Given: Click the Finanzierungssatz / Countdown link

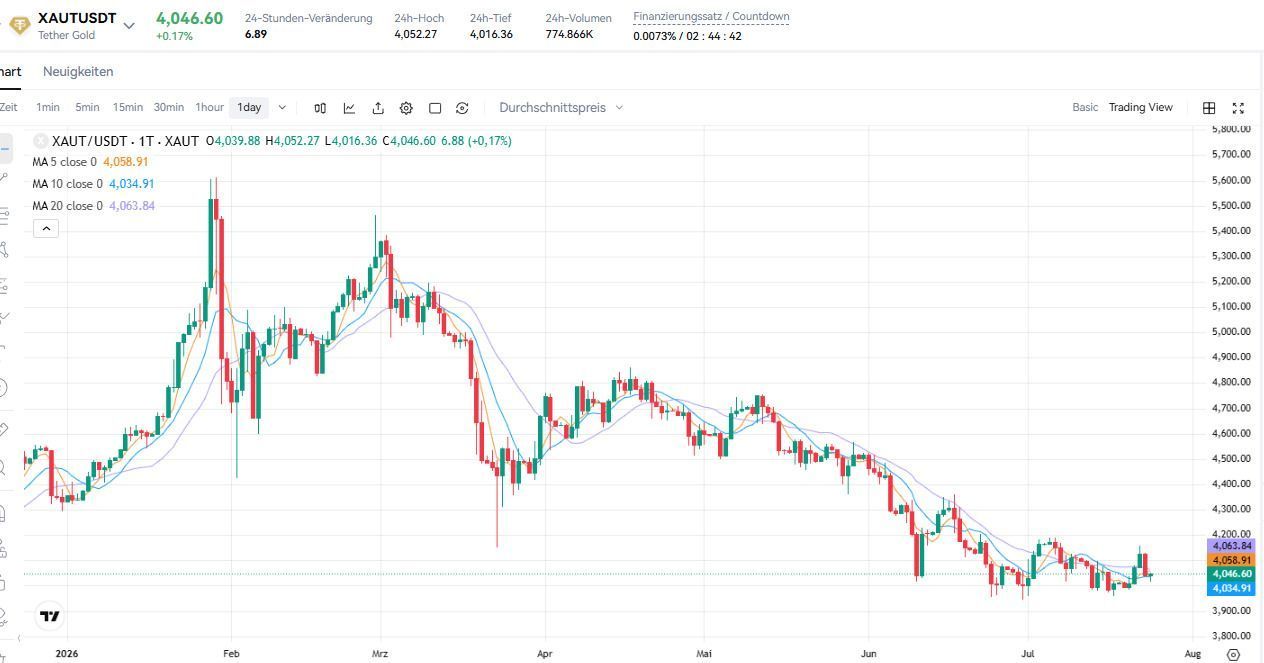Looking at the screenshot, I should pyautogui.click(x=711, y=17).
